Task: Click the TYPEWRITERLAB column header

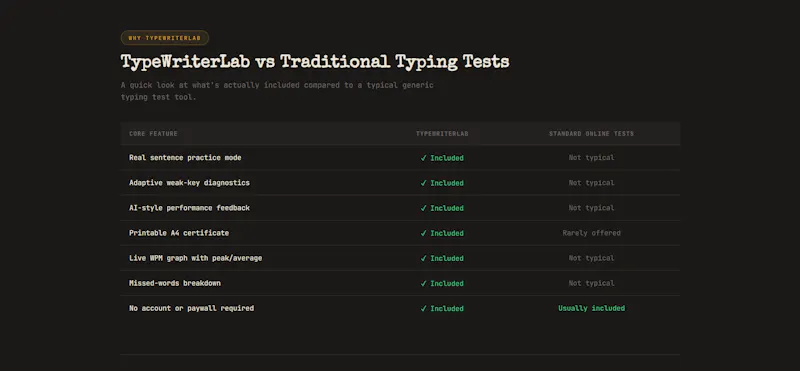Action: pos(442,134)
